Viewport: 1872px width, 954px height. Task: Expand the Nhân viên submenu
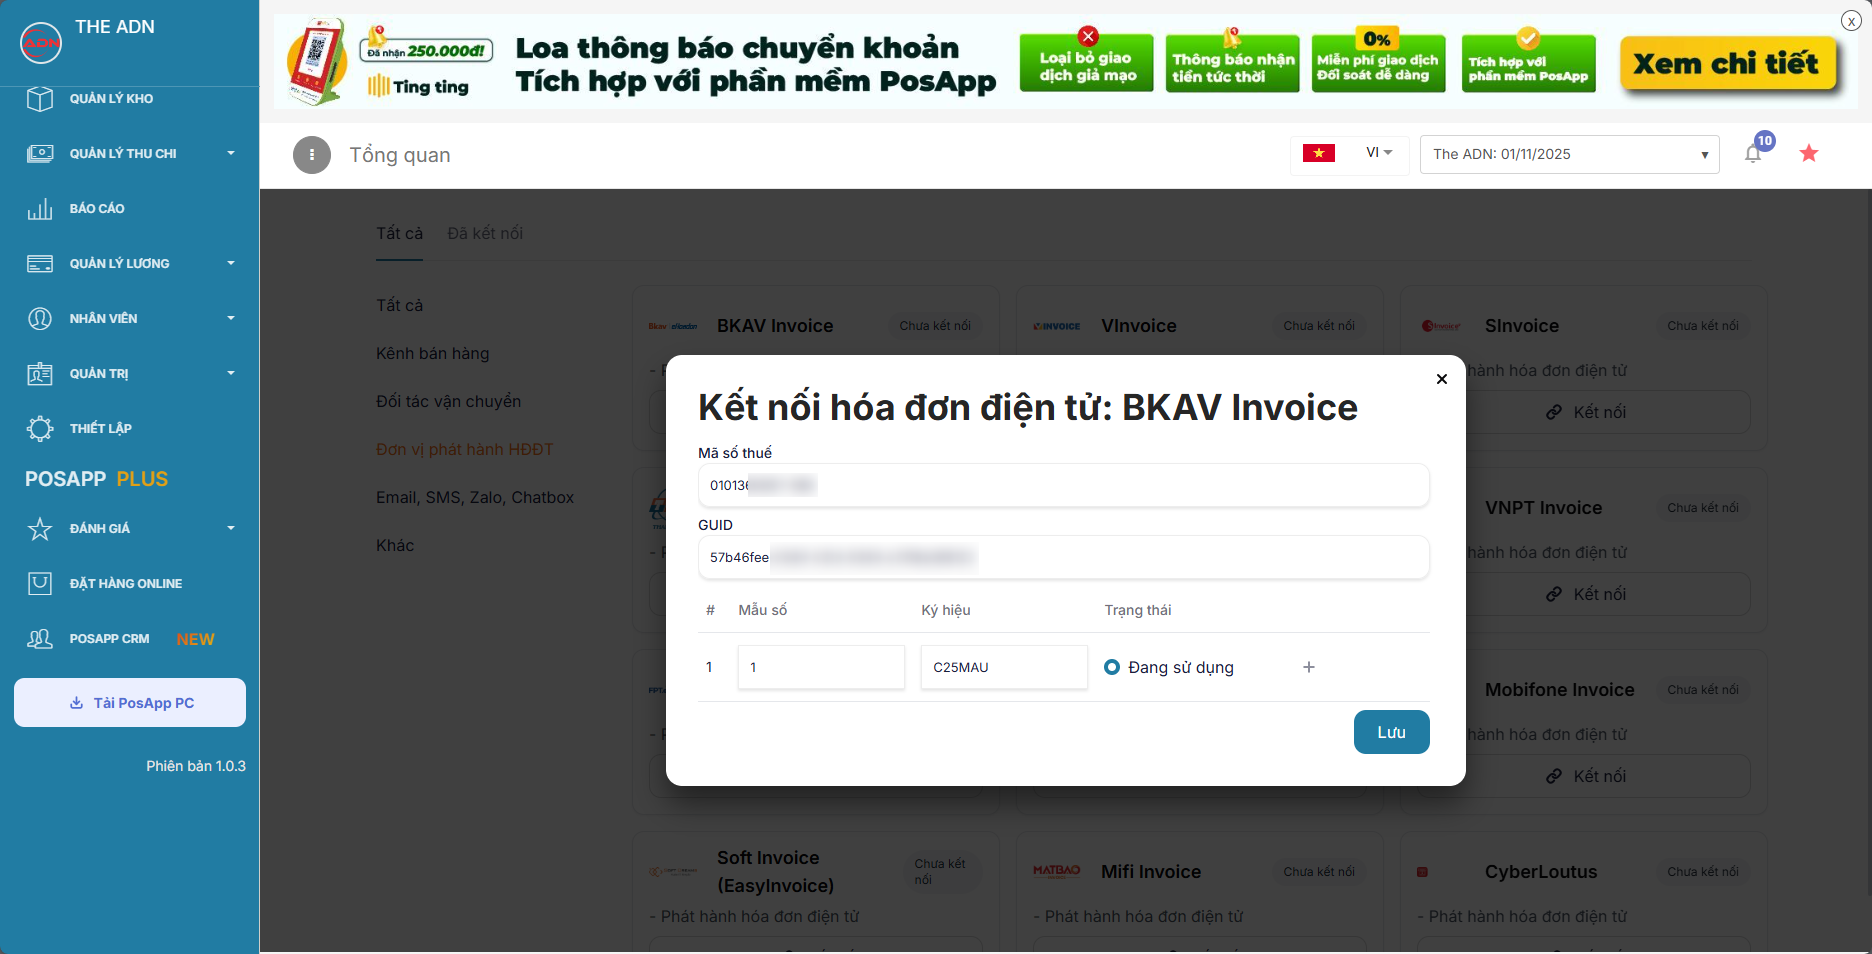click(231, 319)
